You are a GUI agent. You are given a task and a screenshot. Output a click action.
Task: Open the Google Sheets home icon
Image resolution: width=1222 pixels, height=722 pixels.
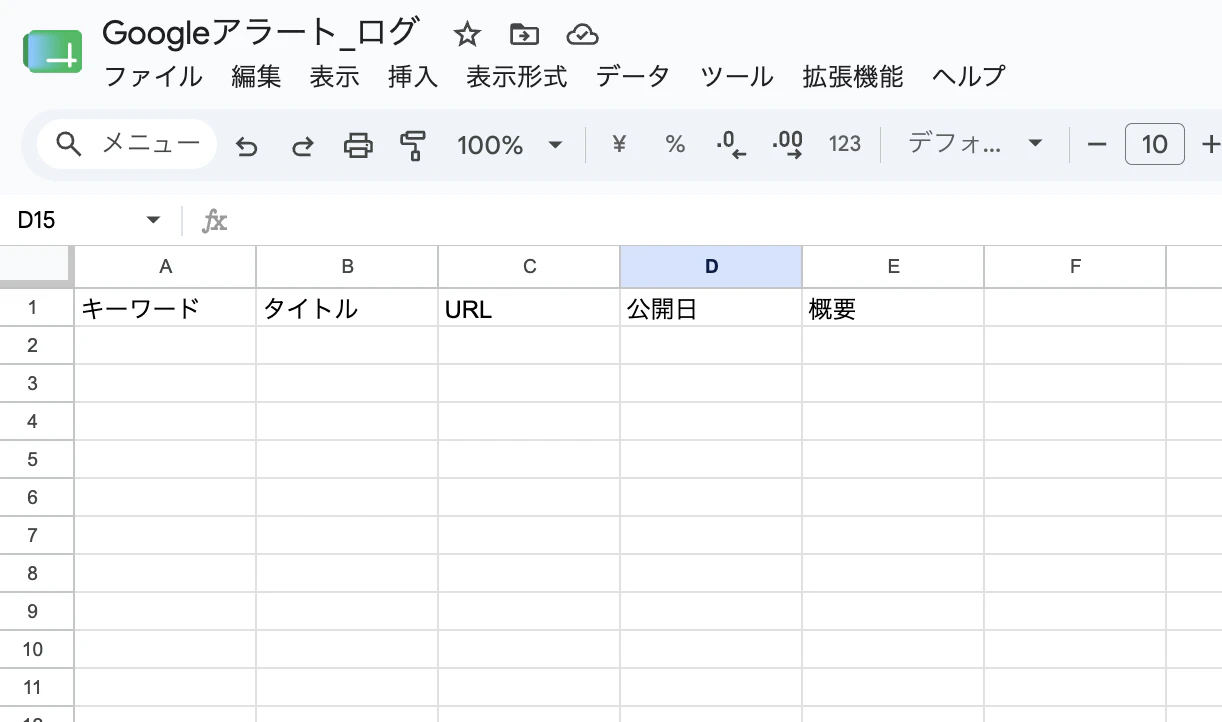tap(52, 52)
